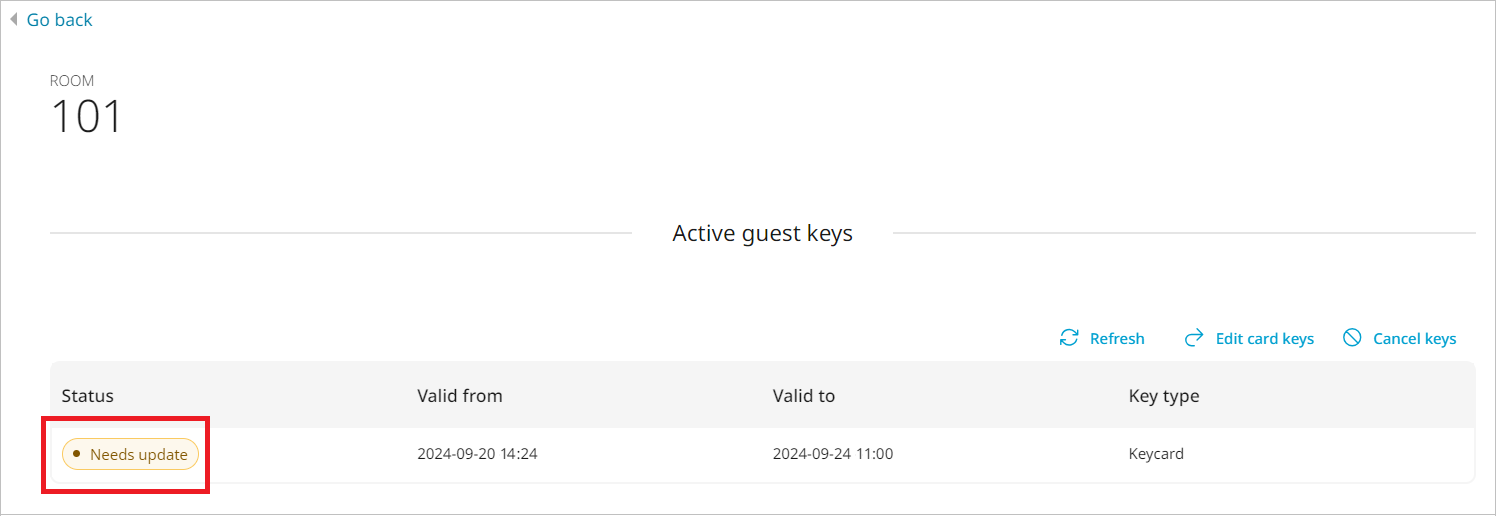Select the 2024-09-20 14:24 valid from cell
This screenshot has width=1496, height=516.
point(477,454)
